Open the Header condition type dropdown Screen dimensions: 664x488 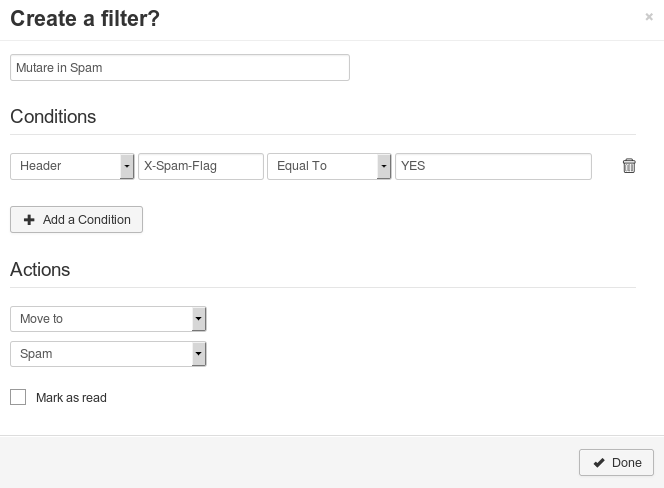[65, 166]
